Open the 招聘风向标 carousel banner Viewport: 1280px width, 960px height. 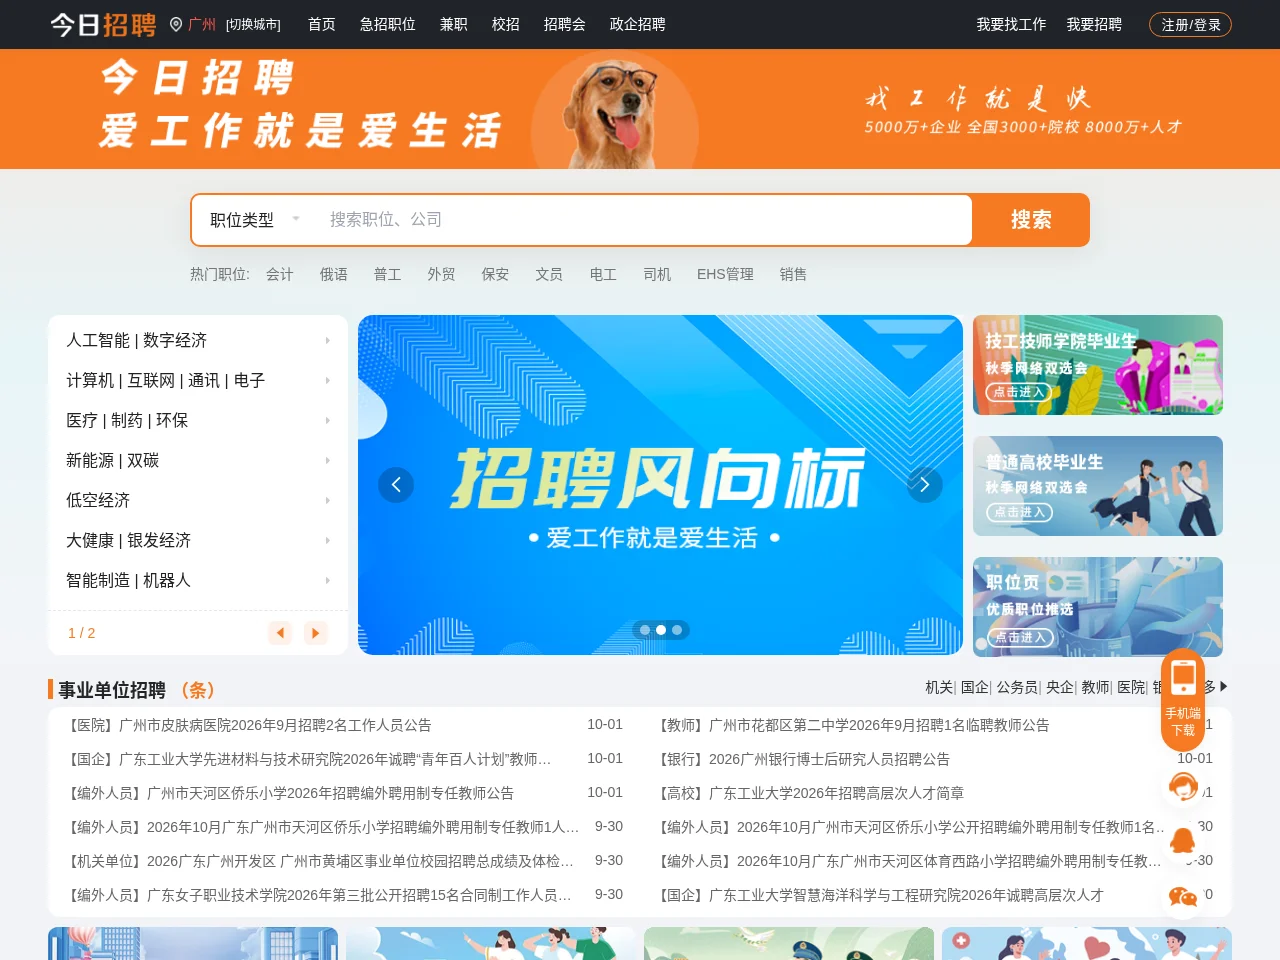(x=660, y=485)
